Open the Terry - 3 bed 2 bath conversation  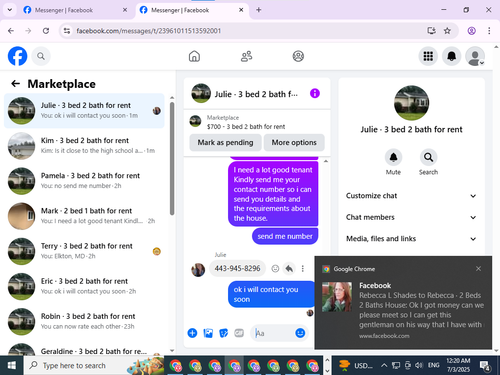point(84,251)
